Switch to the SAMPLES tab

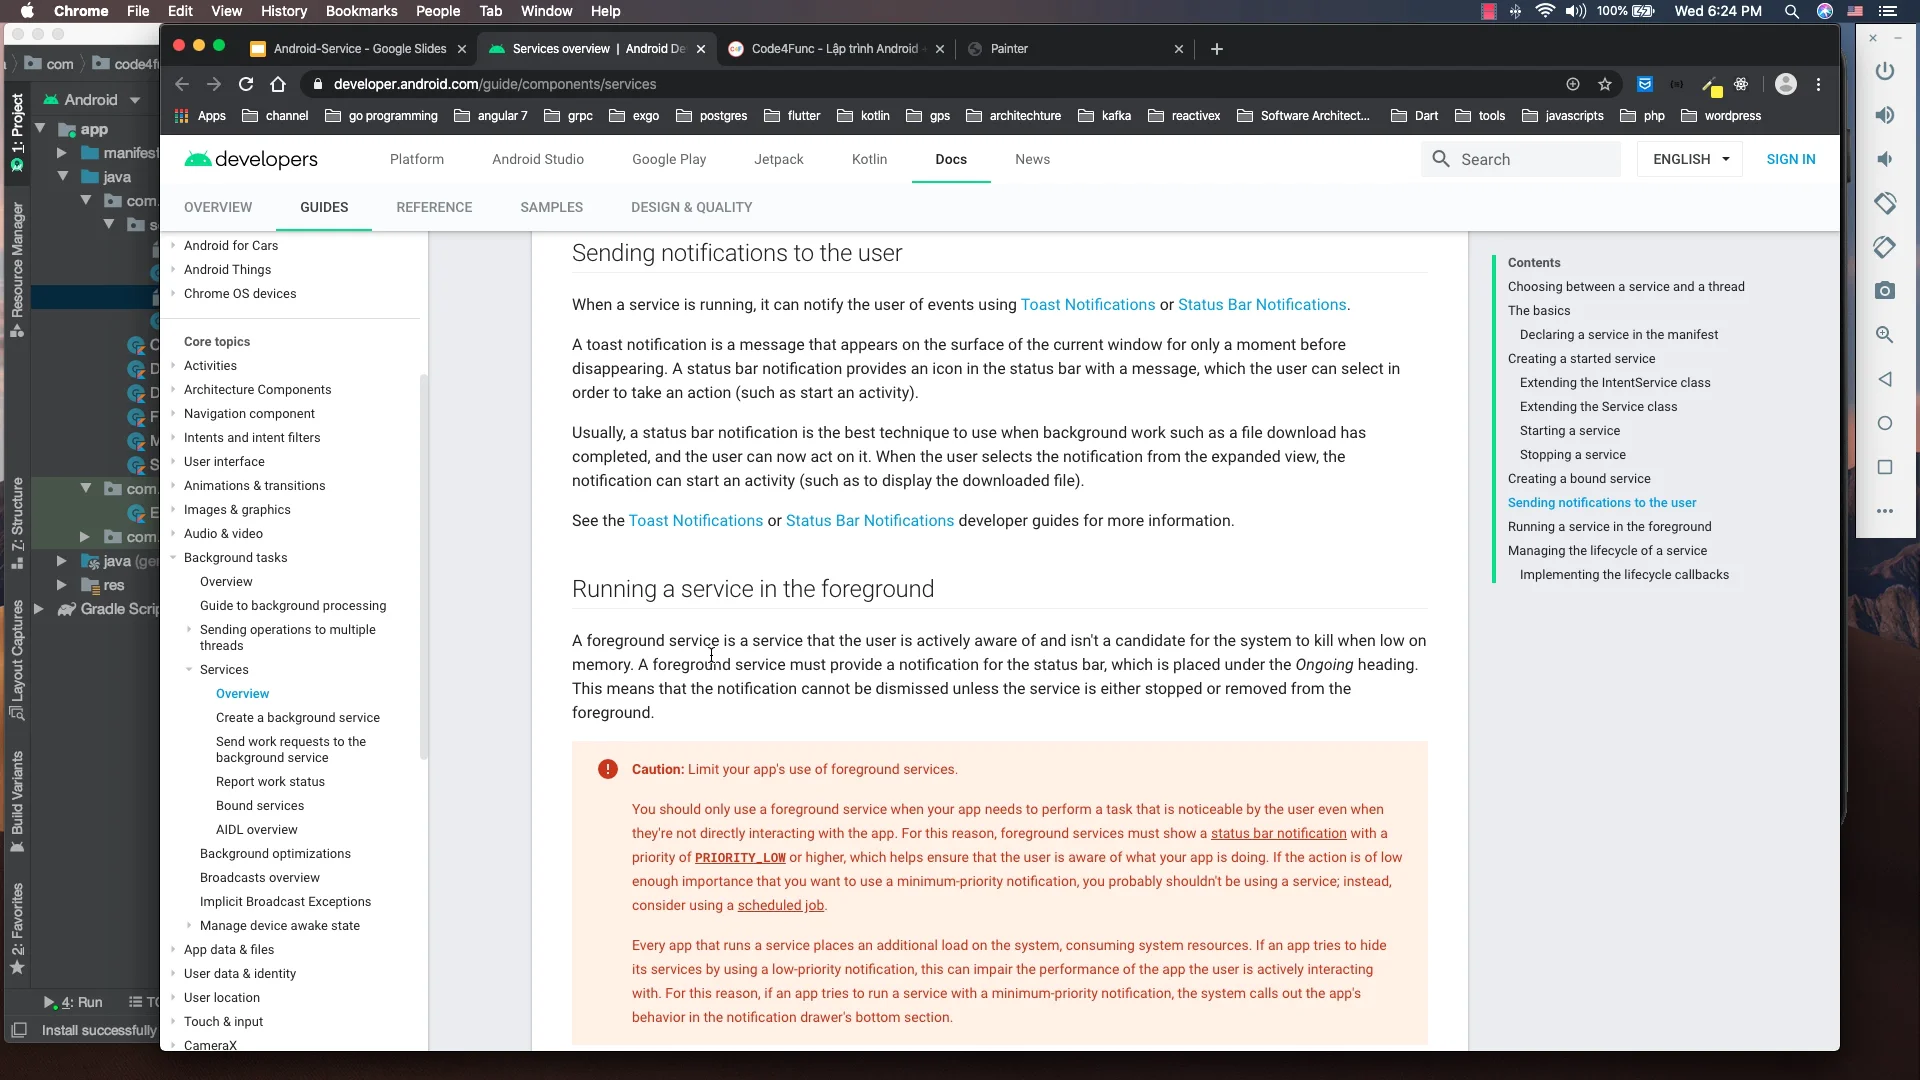point(551,207)
